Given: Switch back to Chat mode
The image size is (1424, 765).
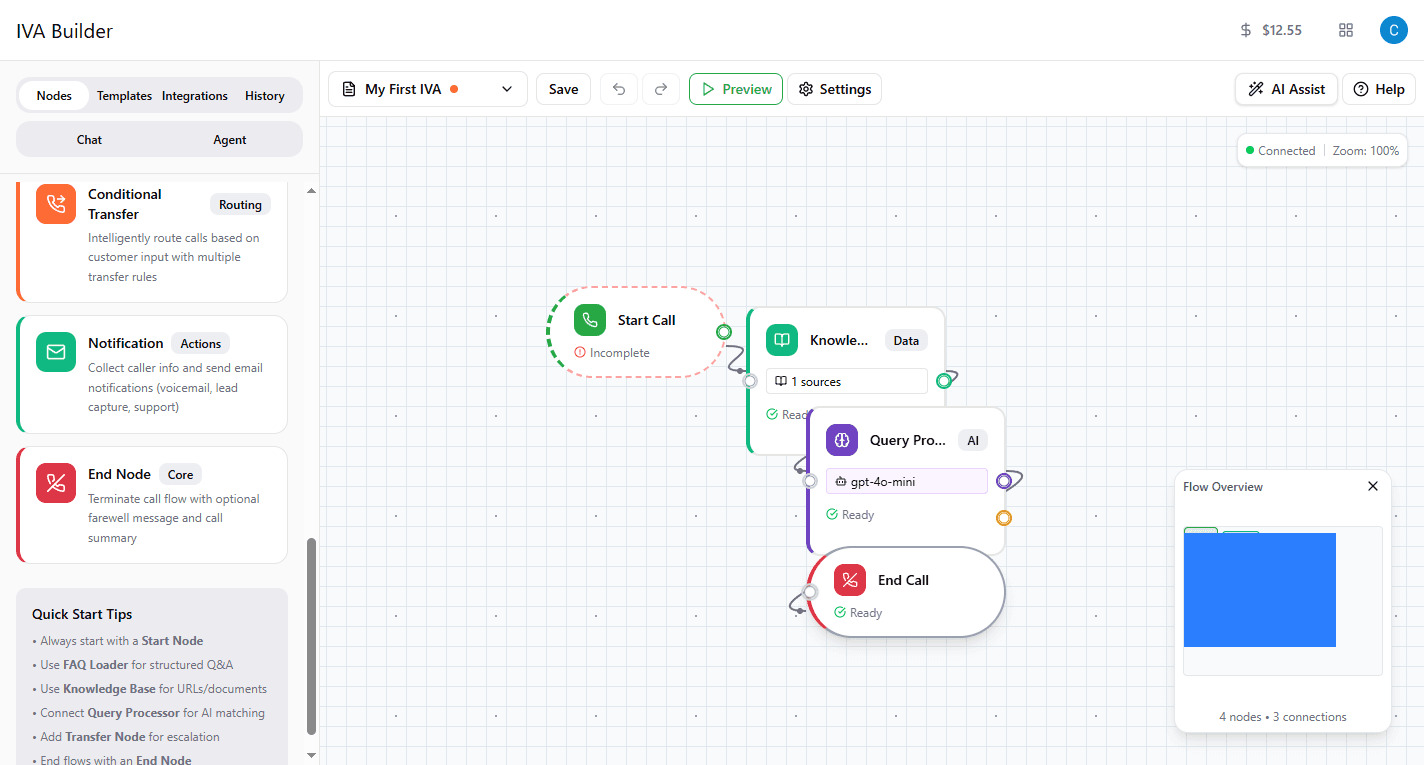Looking at the screenshot, I should [x=89, y=139].
